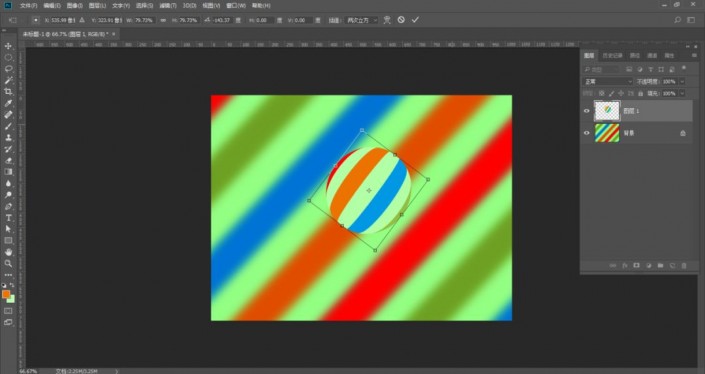Hide layer 1 with its eye icon
The image size is (705, 374).
[586, 111]
